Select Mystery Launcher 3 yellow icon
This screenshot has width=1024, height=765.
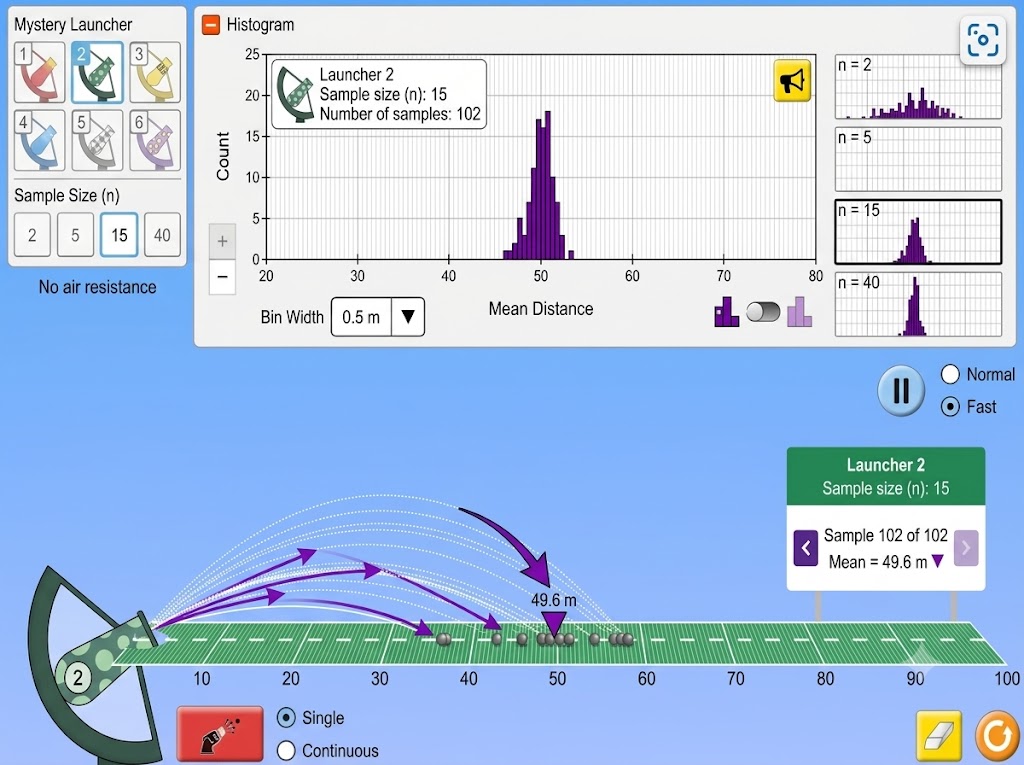point(155,73)
